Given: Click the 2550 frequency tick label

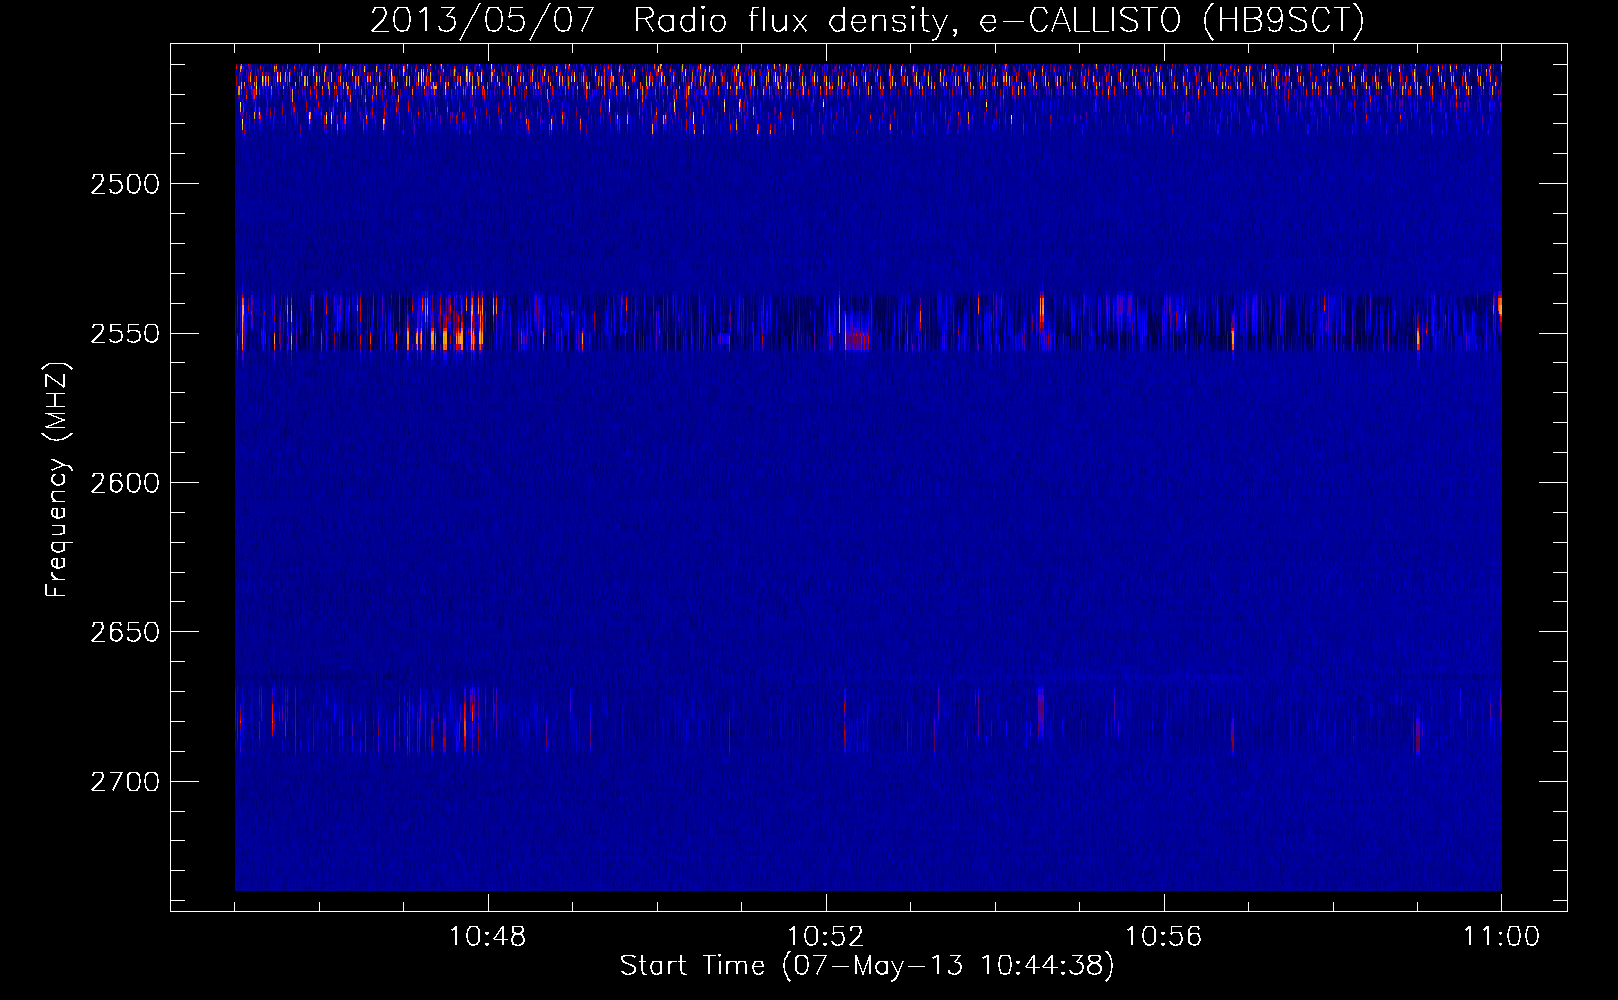Looking at the screenshot, I should tap(125, 334).
